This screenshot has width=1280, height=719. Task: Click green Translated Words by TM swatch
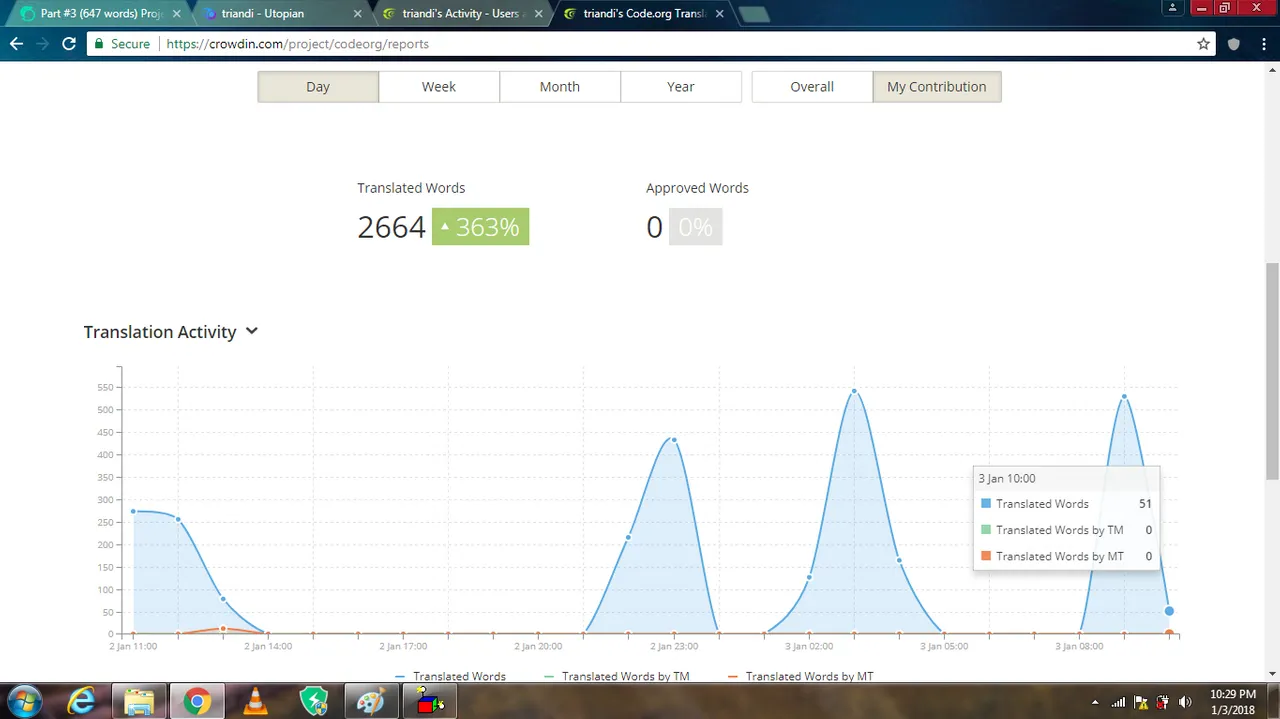[x=986, y=530]
